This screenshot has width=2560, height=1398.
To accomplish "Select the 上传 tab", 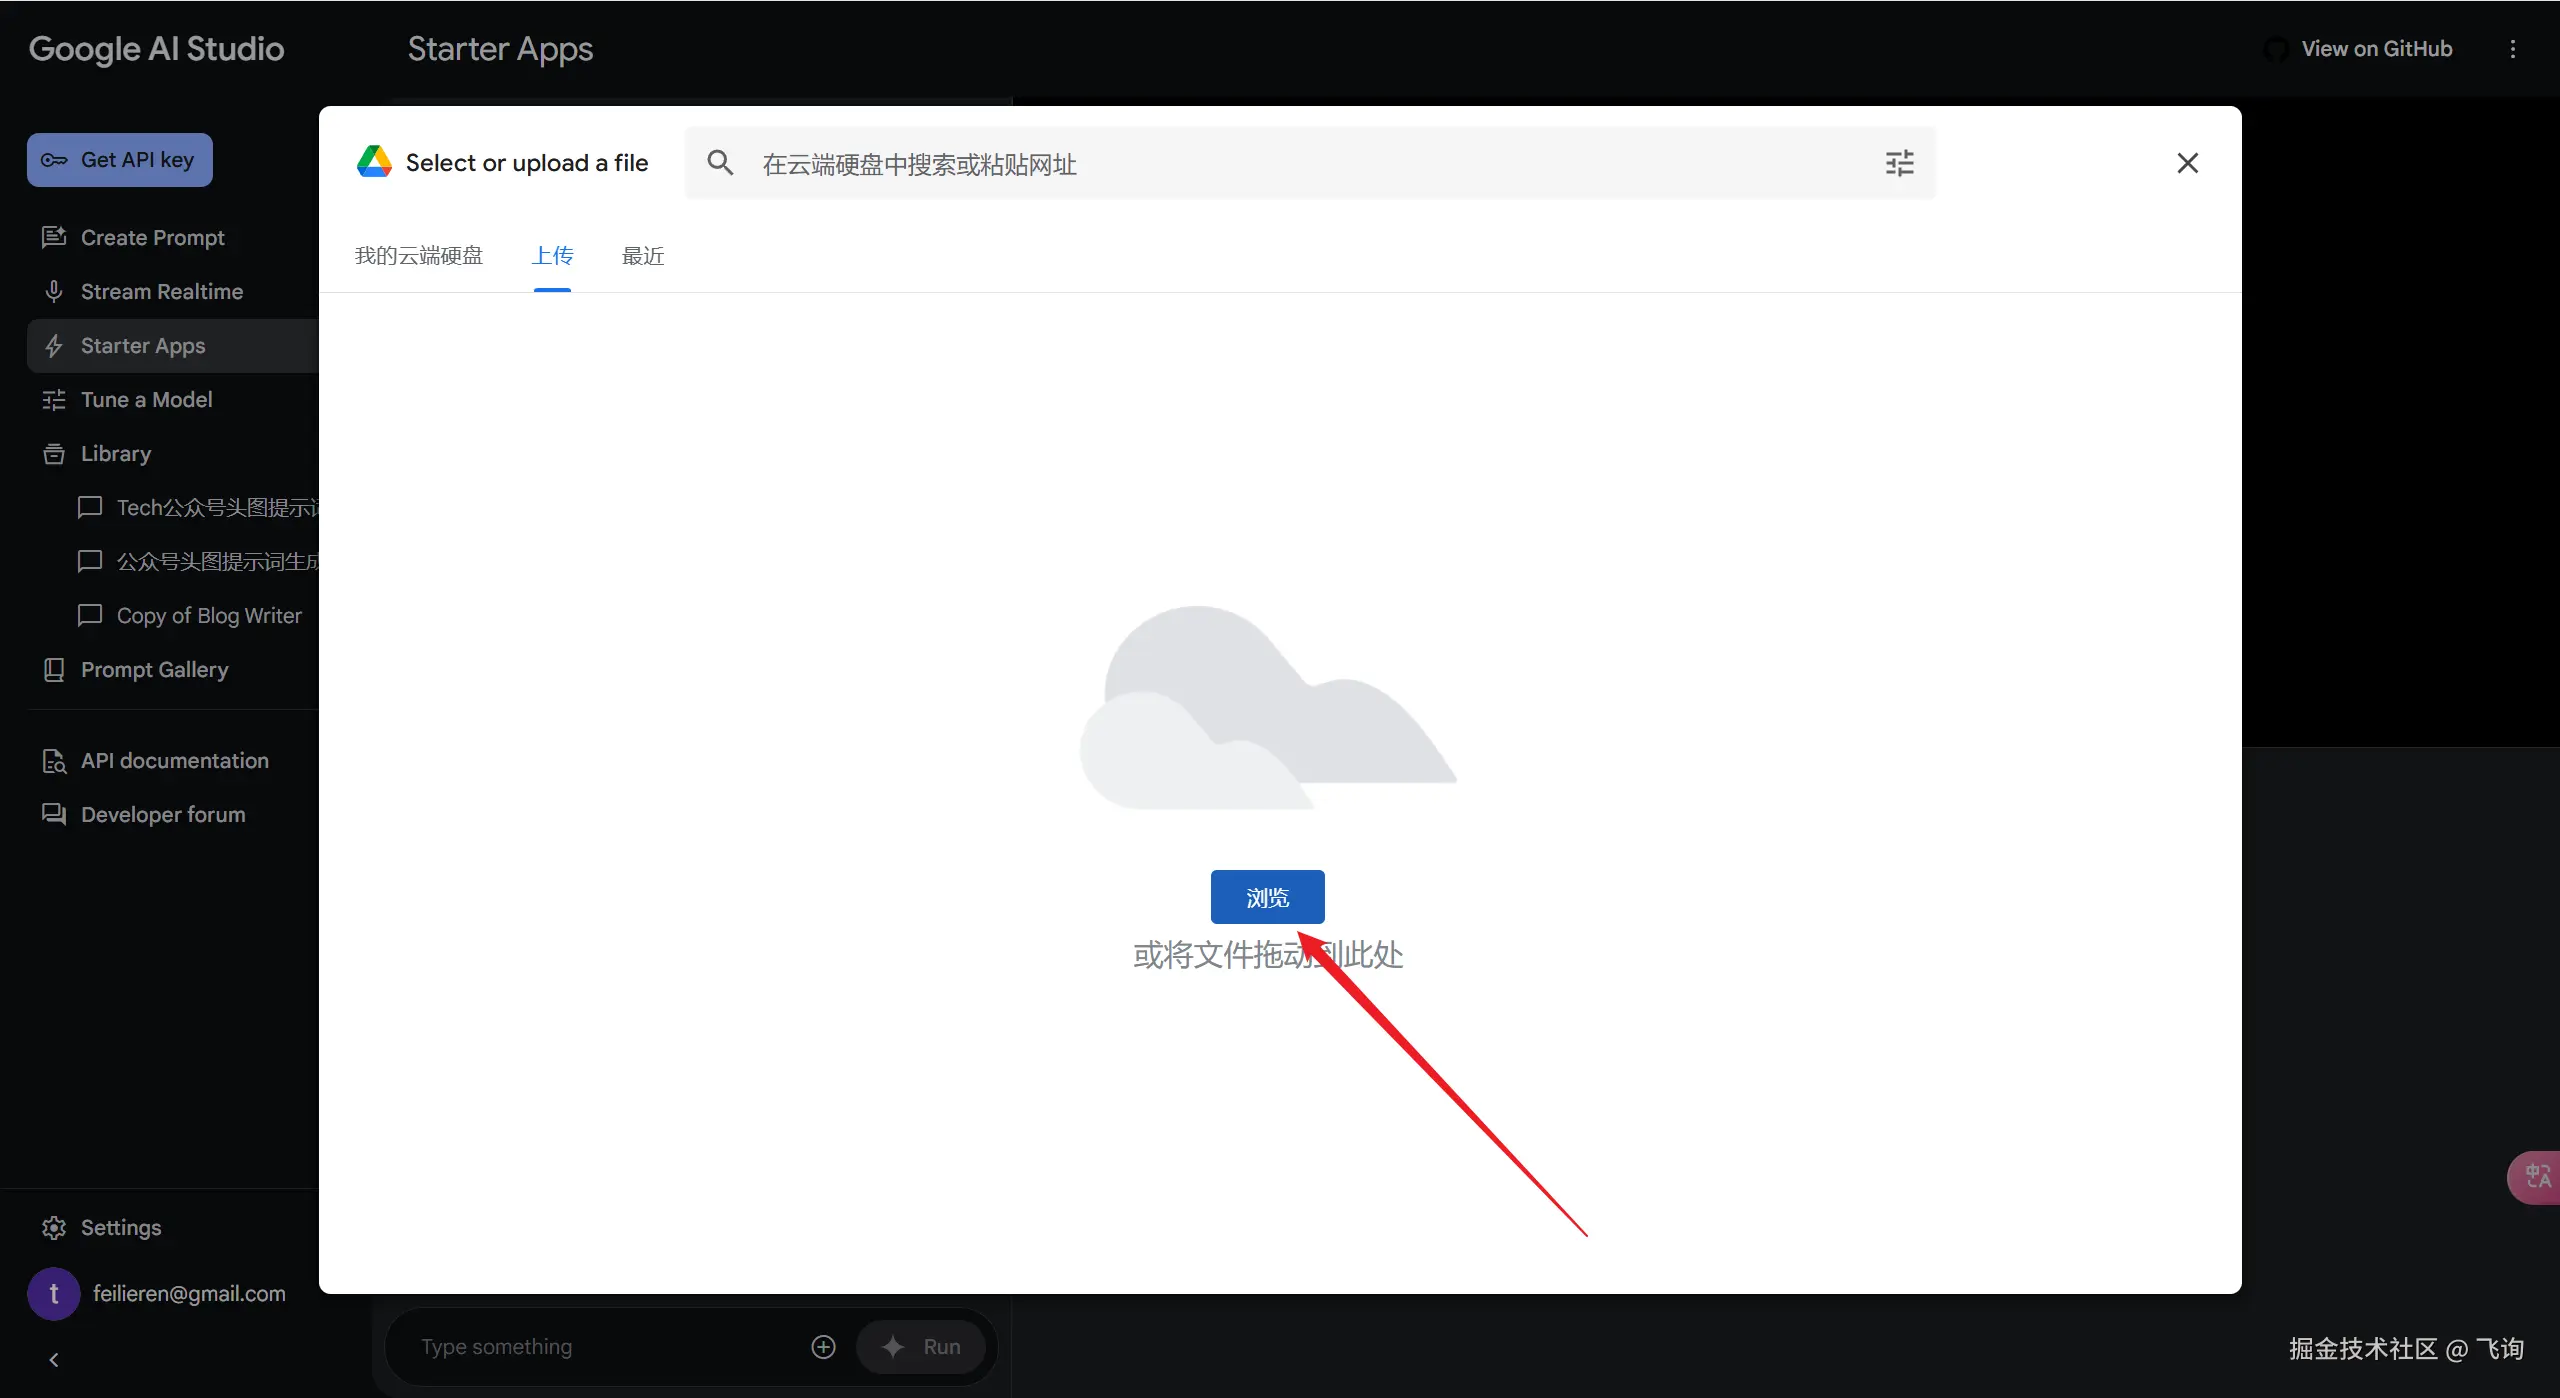I will (x=552, y=256).
